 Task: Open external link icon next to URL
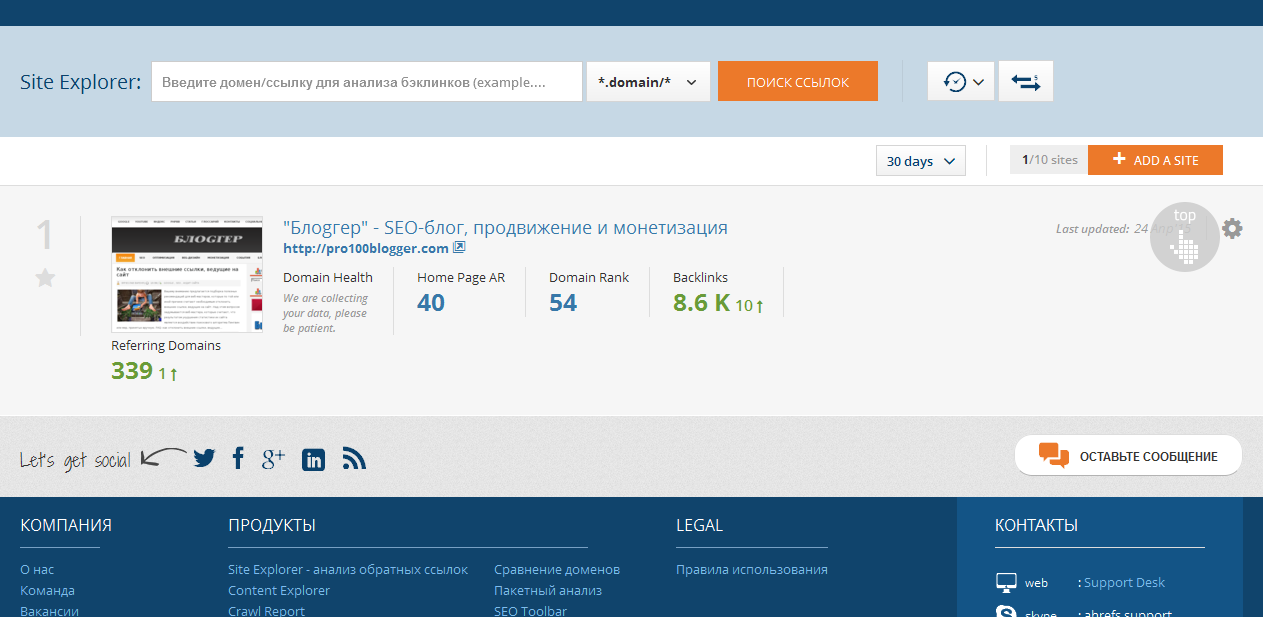pyautogui.click(x=459, y=248)
